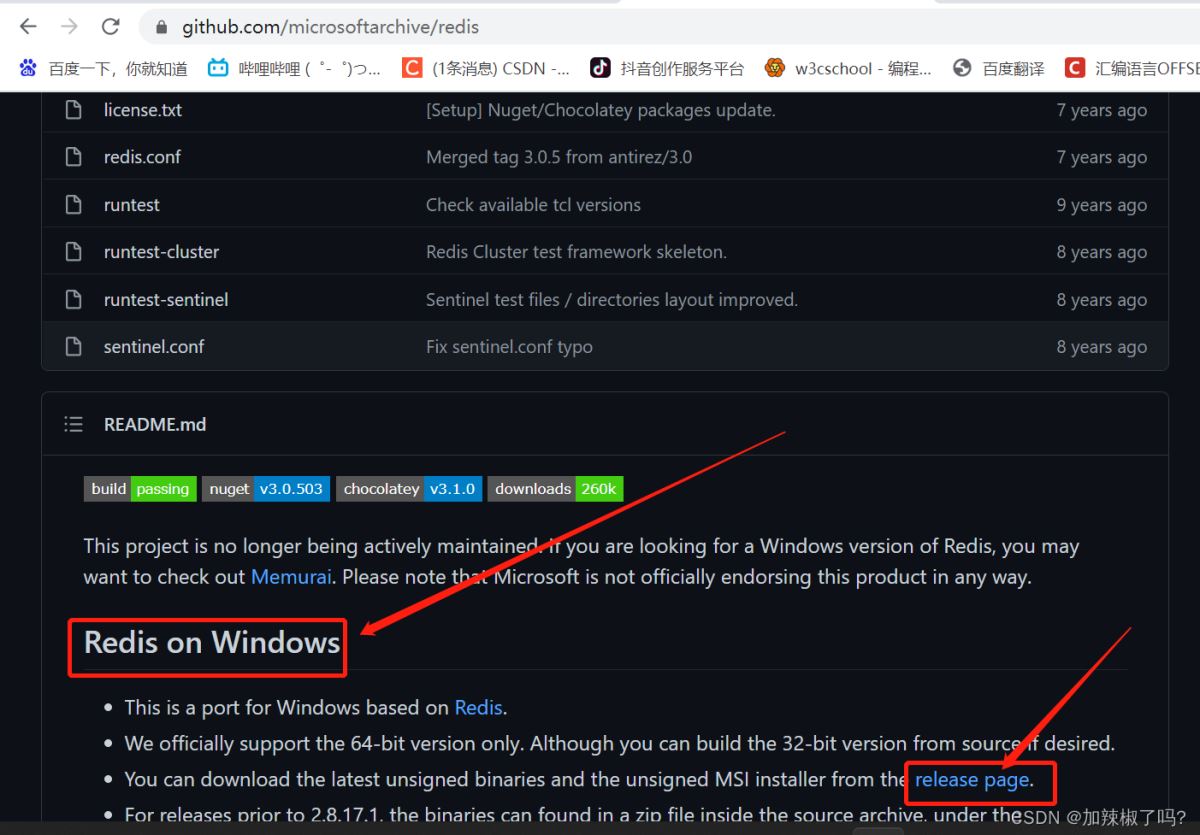Click "8 years ago" in the runtest-sentinel row

1102,300
